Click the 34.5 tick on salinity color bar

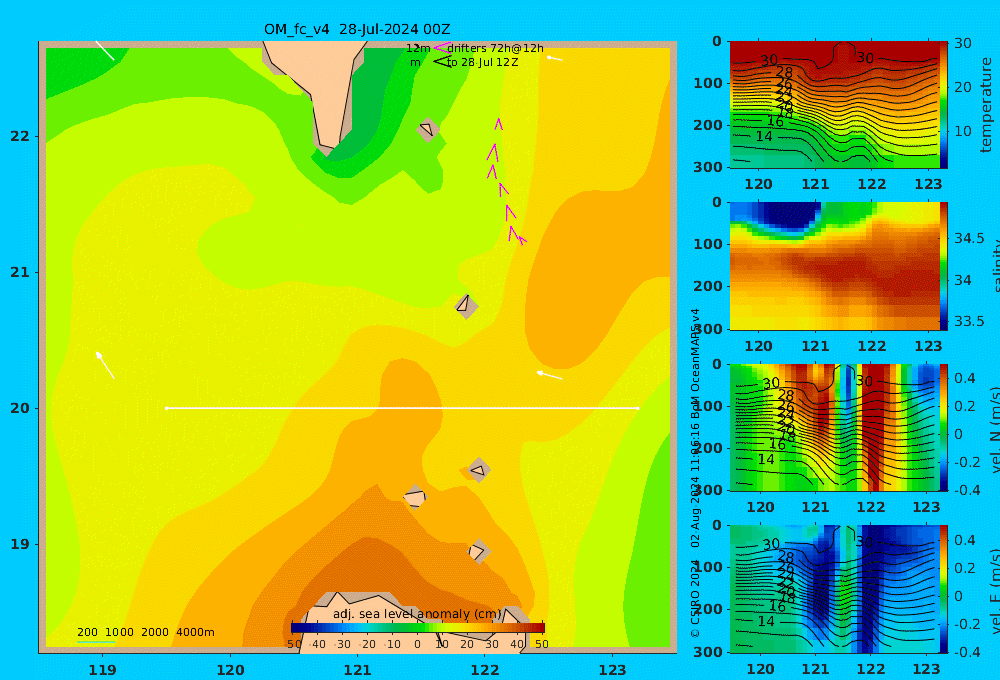click(969, 239)
